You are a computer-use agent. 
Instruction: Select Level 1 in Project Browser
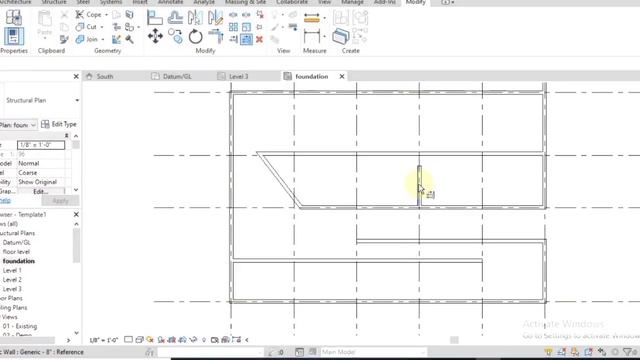(12, 270)
